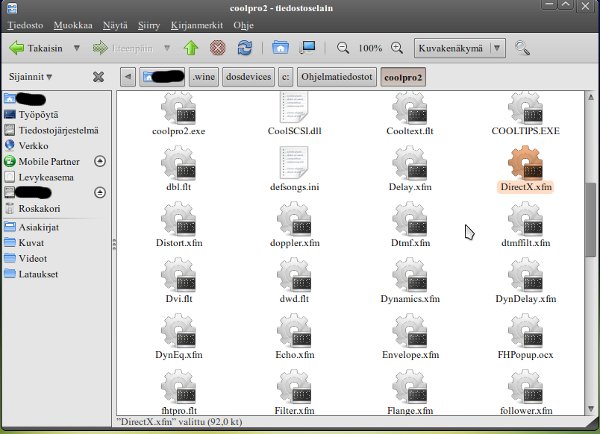The height and width of the screenshot is (434, 600).
Task: Click the scrollbar down arrow
Action: click(591, 409)
